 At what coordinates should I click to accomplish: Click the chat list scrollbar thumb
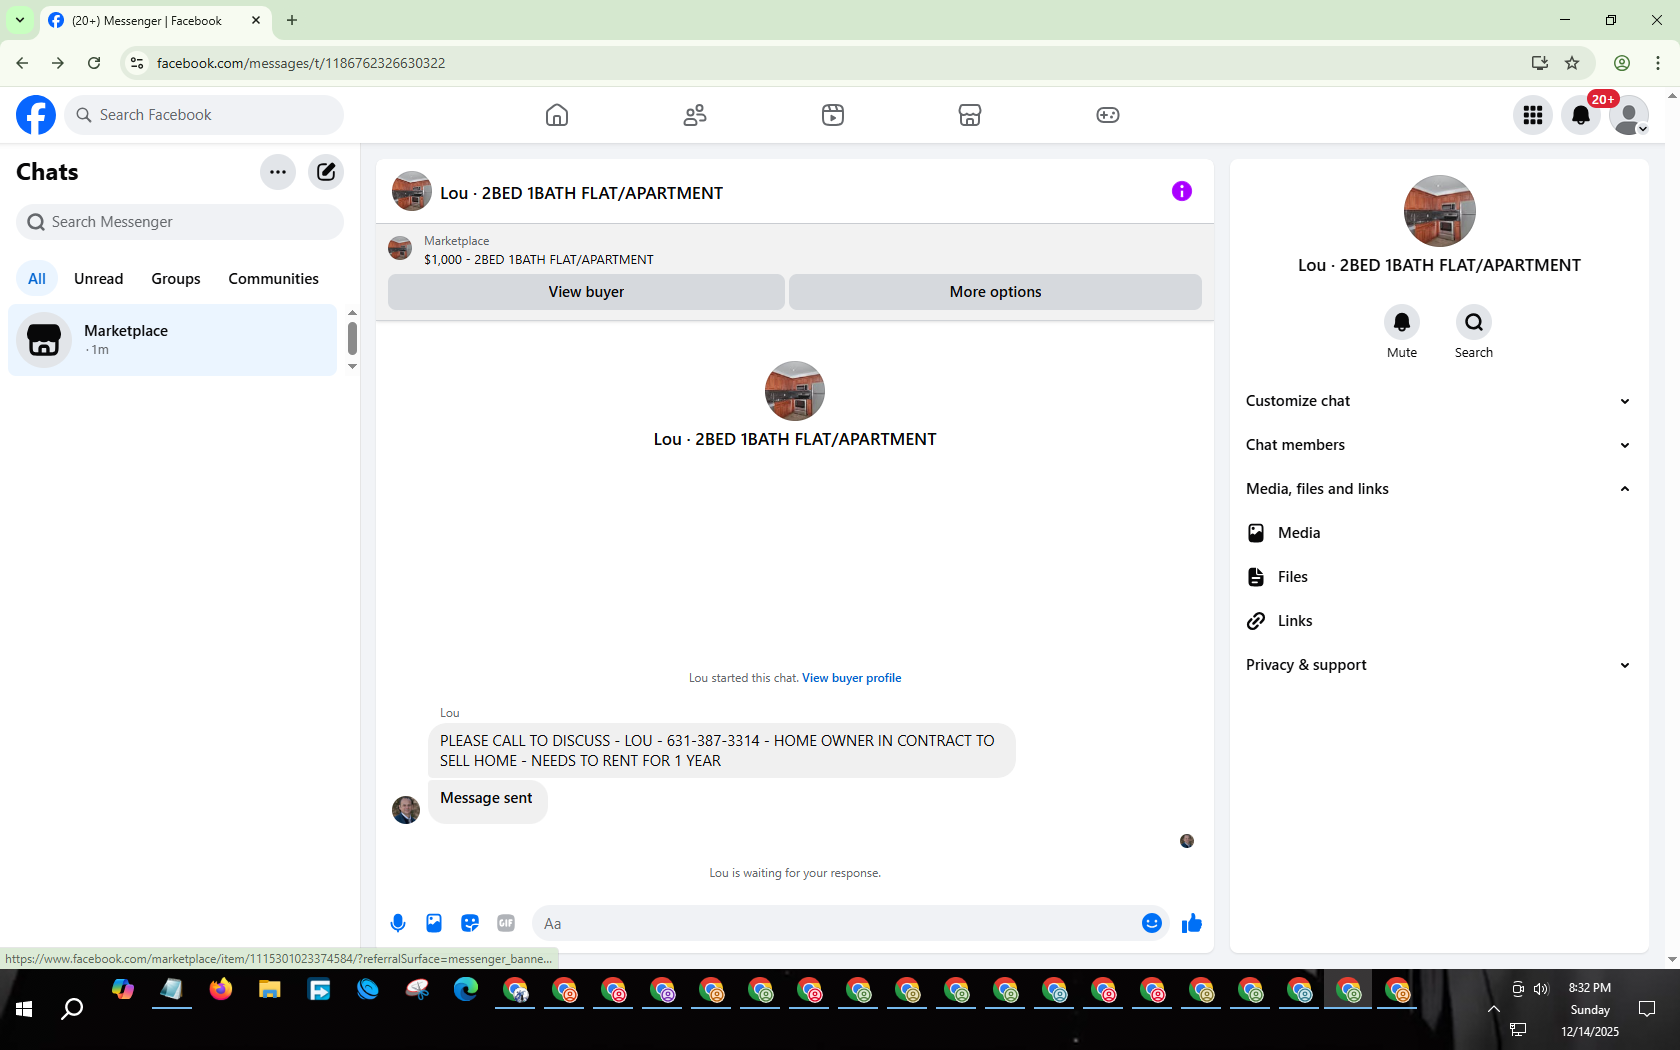click(352, 338)
